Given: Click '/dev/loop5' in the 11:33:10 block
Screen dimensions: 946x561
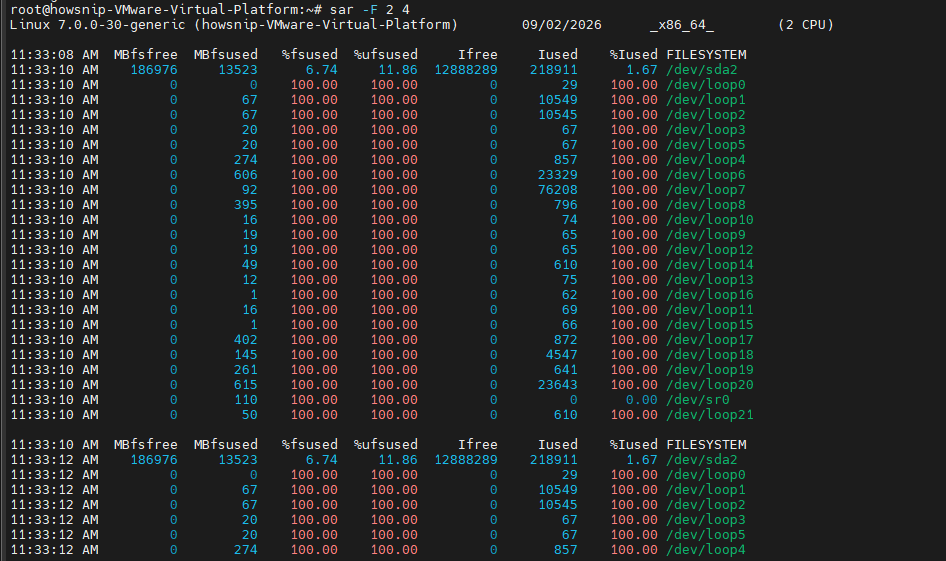Looking at the screenshot, I should (706, 145).
